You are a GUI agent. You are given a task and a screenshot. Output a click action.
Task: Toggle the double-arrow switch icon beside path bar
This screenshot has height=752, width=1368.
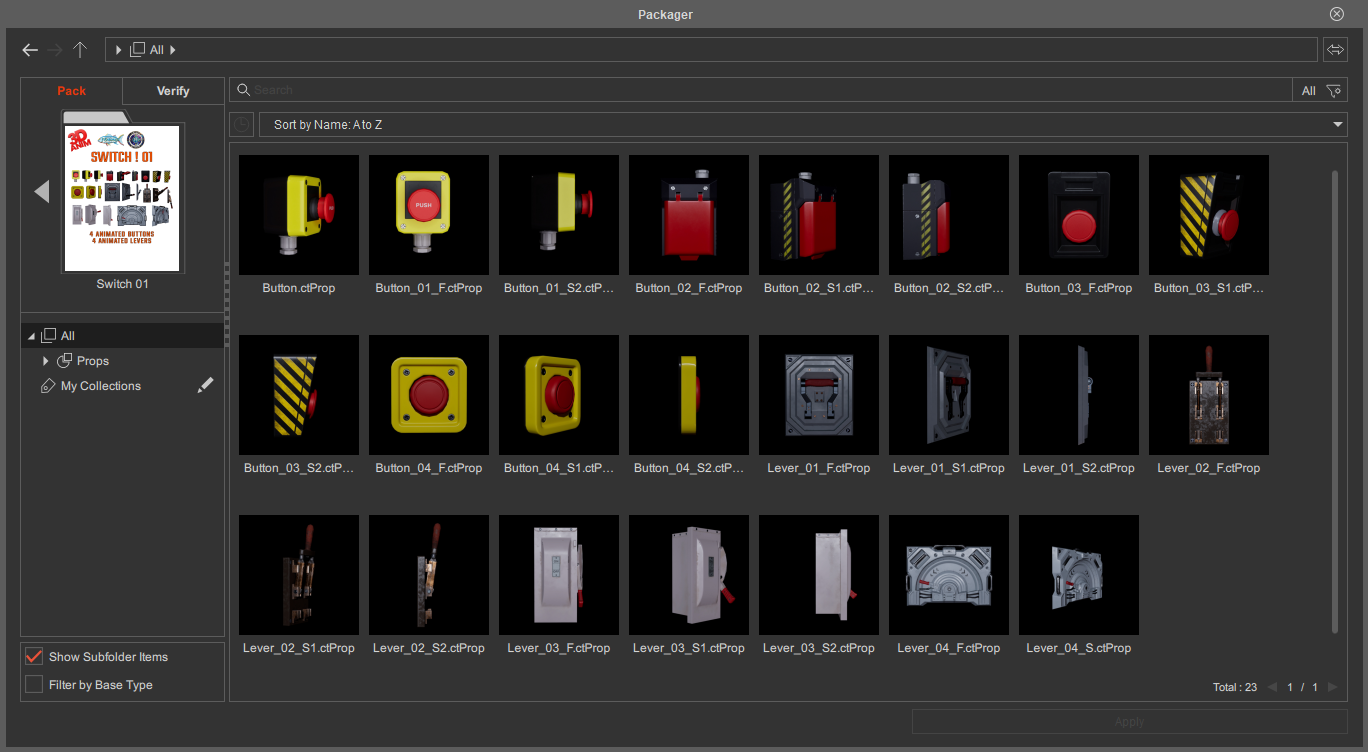coord(1335,50)
